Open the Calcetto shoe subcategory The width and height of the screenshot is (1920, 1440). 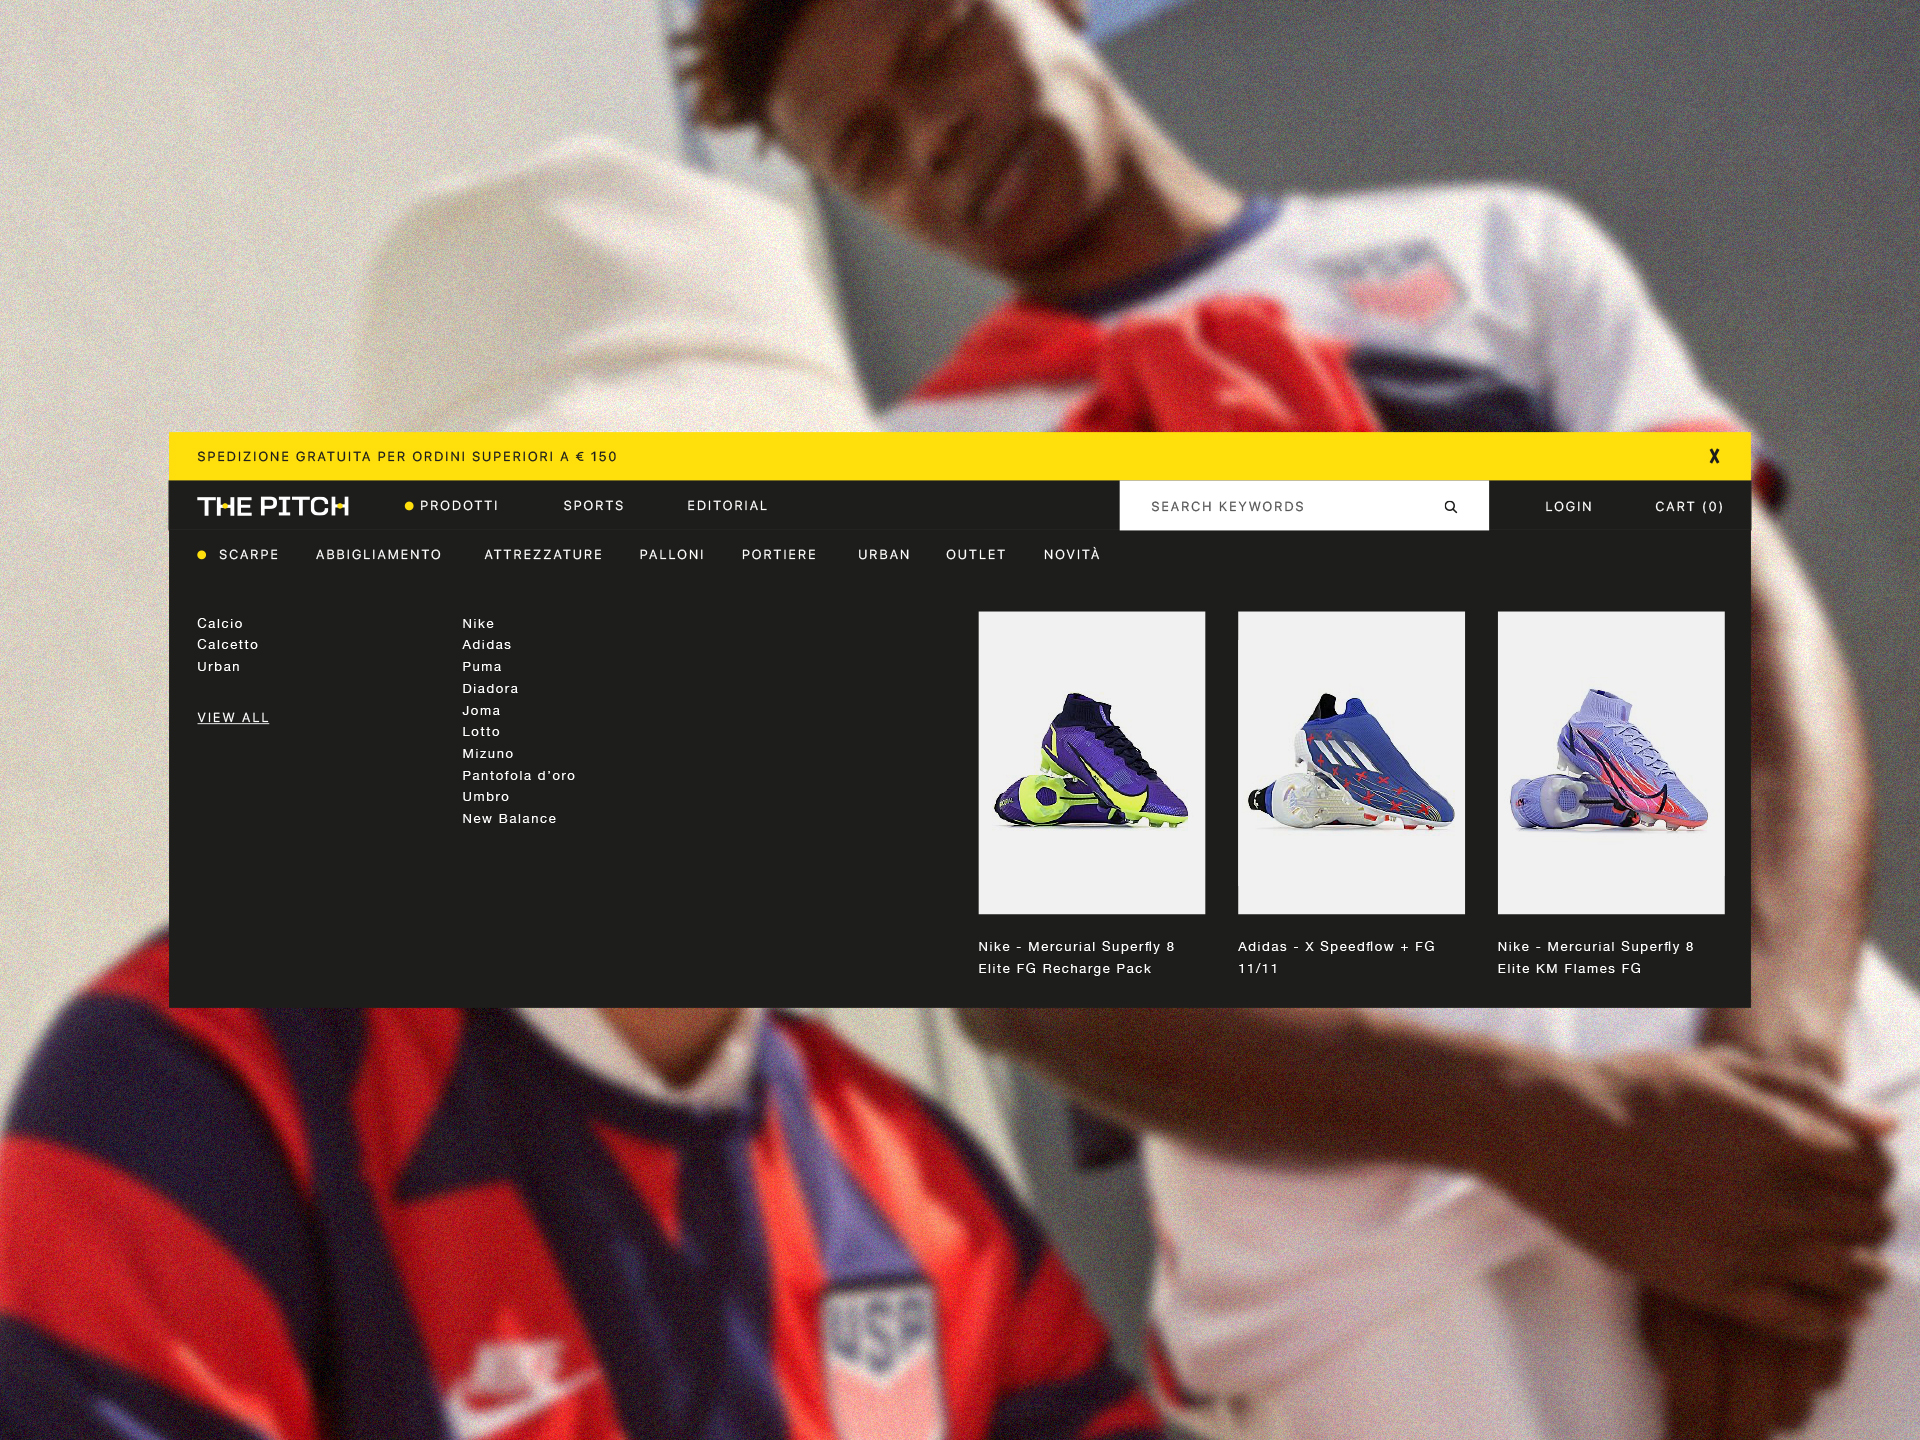coord(228,645)
